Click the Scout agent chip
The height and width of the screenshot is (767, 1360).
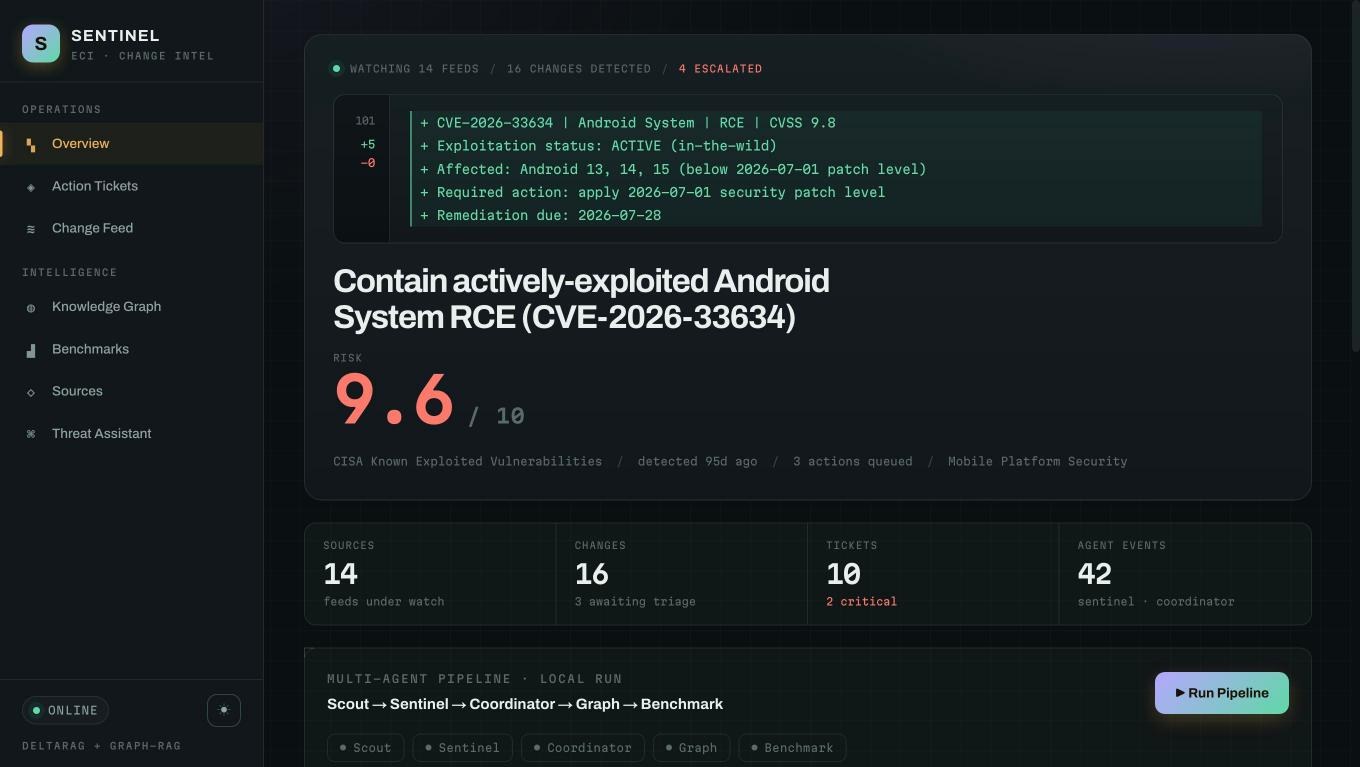point(366,748)
